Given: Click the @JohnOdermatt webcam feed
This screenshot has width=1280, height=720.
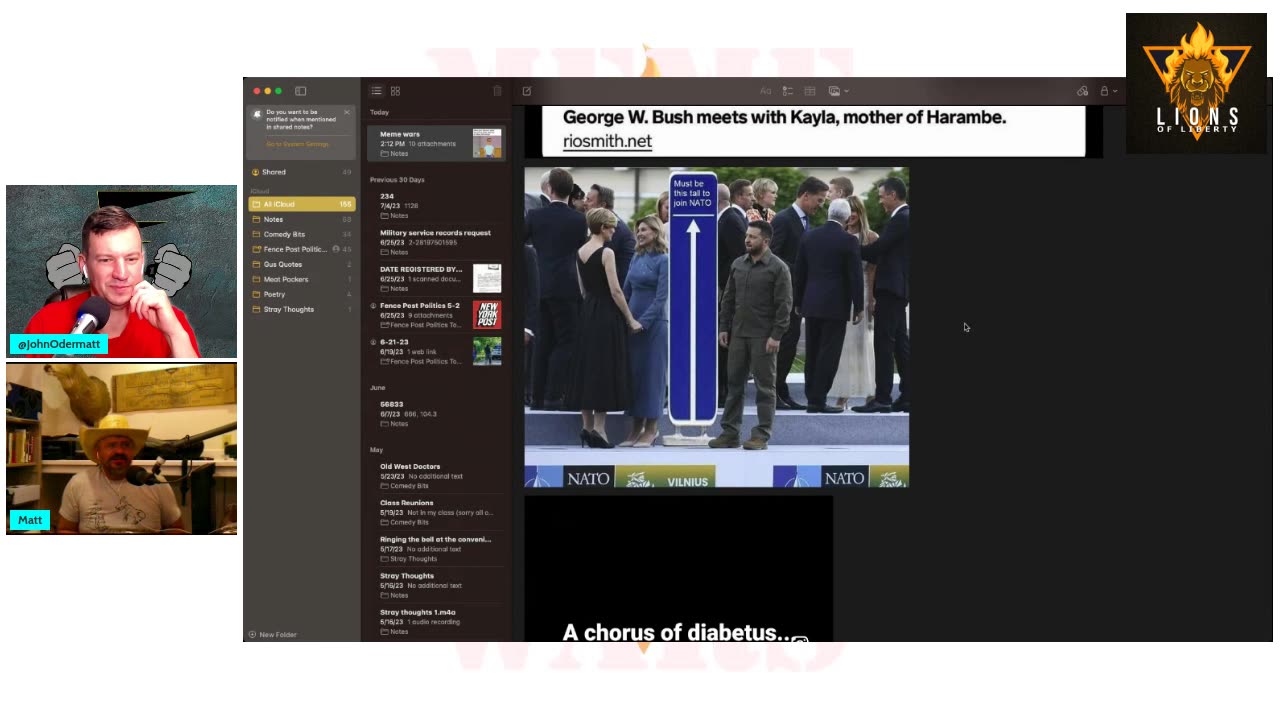Looking at the screenshot, I should [x=121, y=271].
